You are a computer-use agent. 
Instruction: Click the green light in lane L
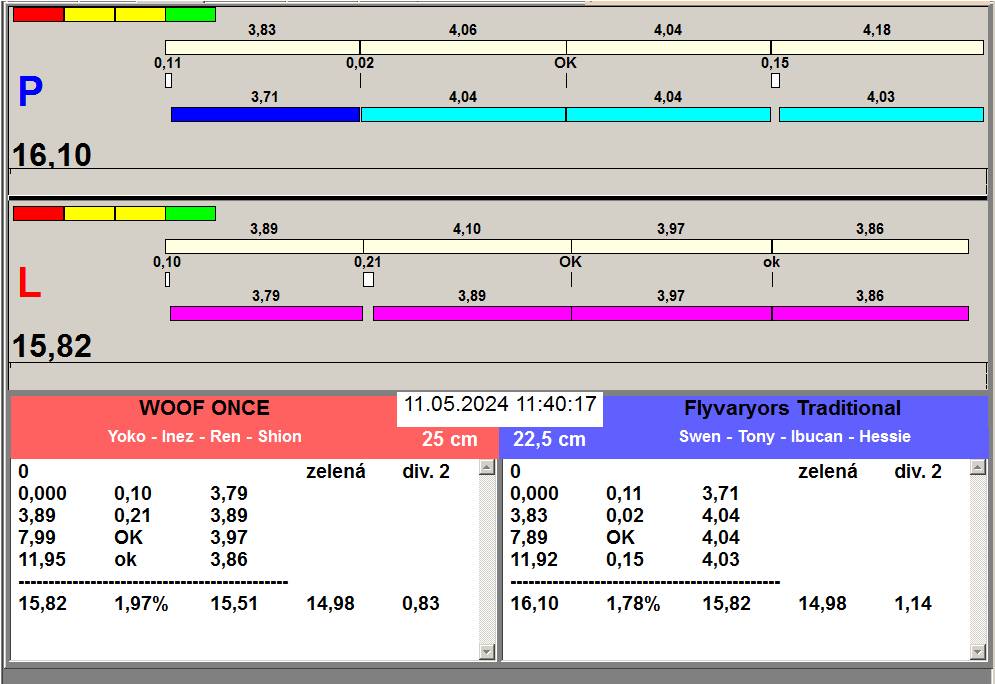[190, 213]
